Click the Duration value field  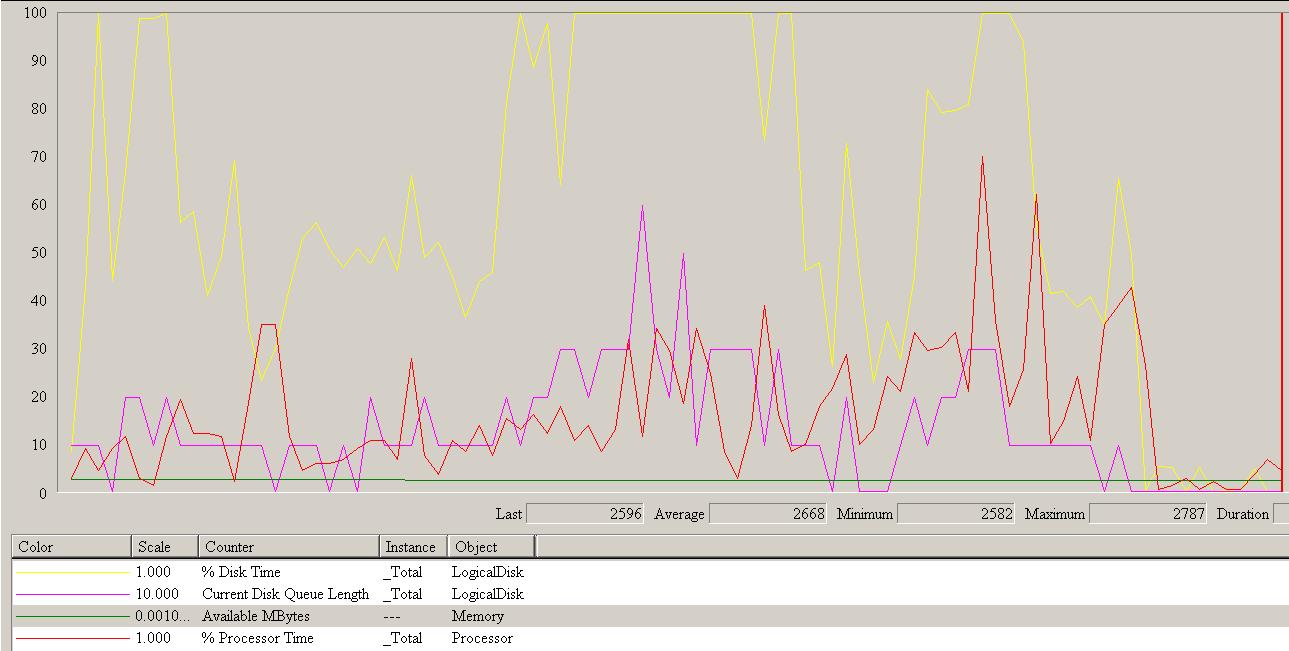coord(1280,514)
